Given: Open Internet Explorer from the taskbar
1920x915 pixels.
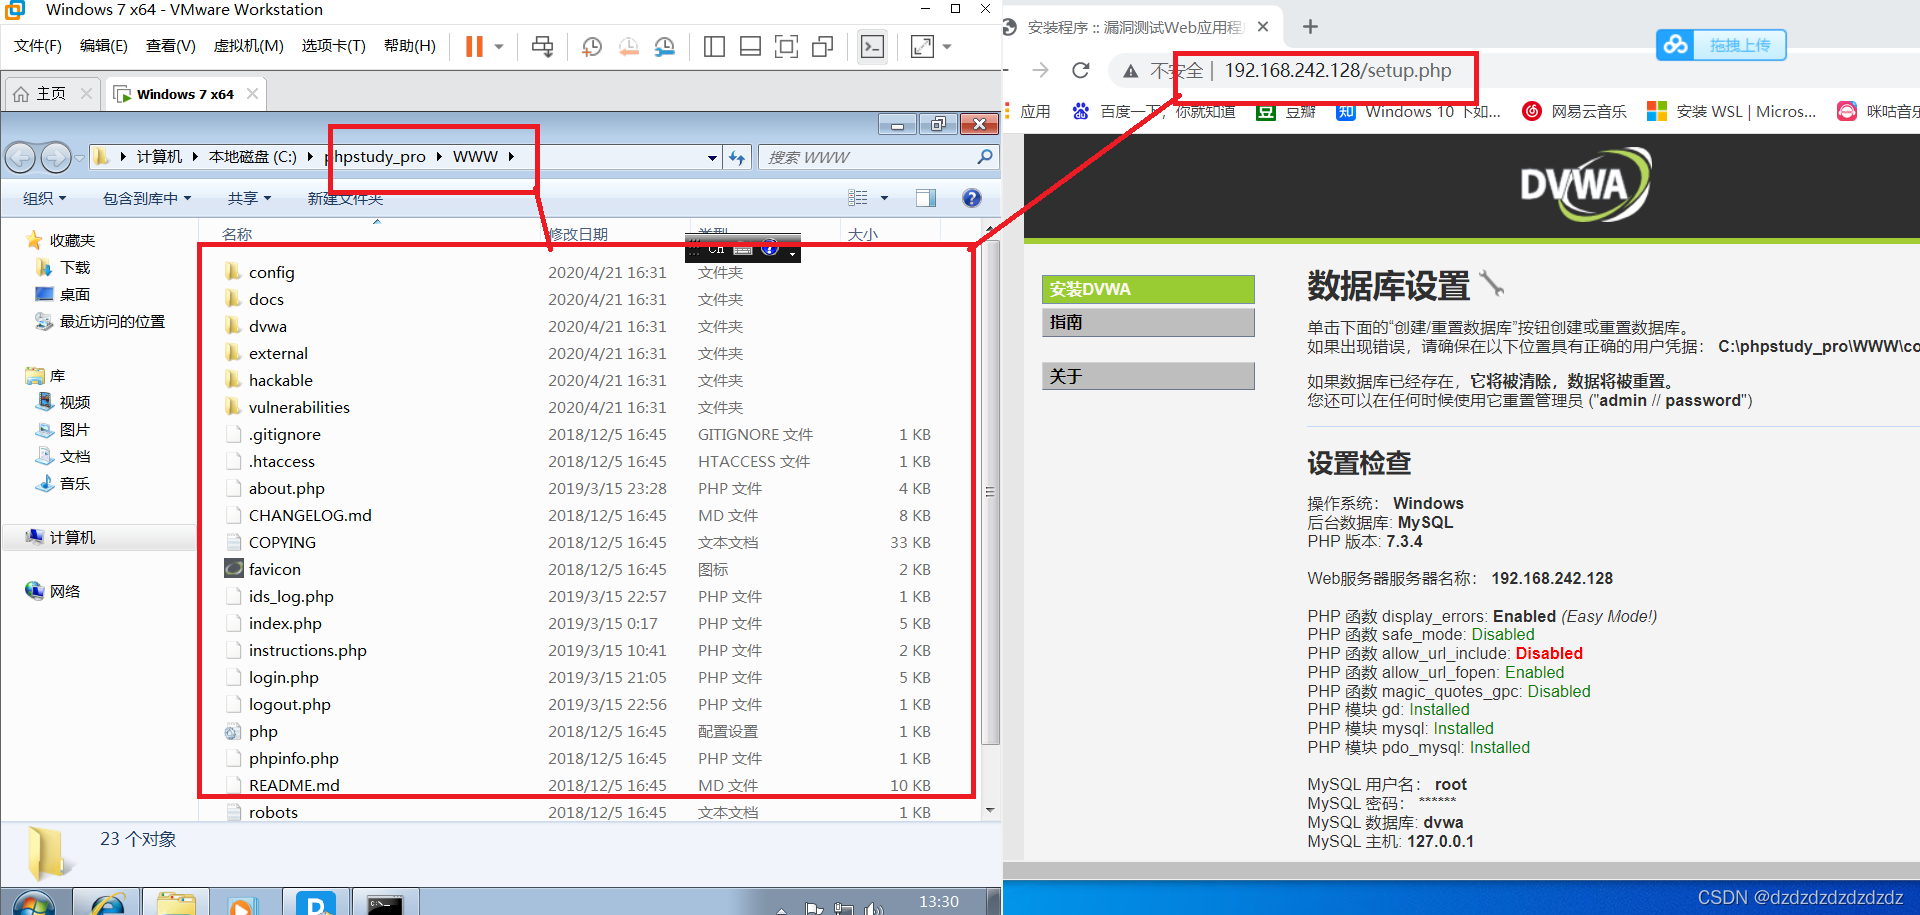Looking at the screenshot, I should click(107, 903).
